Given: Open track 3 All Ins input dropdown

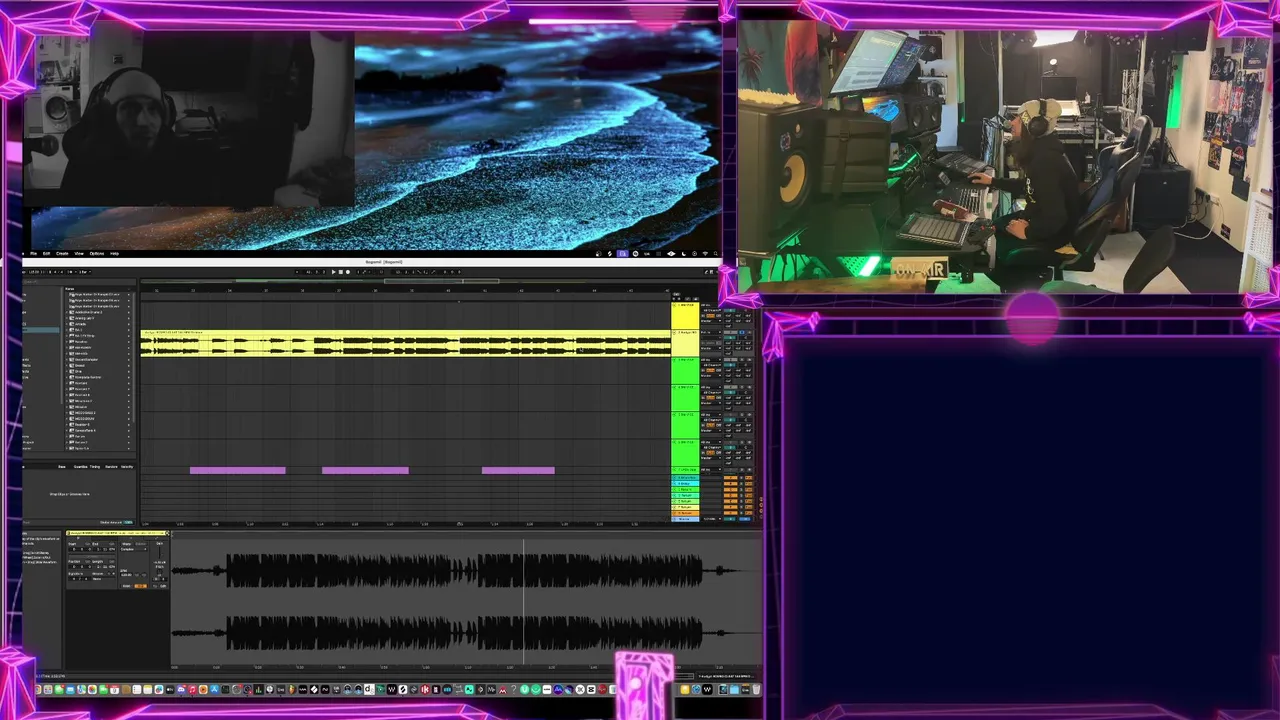Looking at the screenshot, I should [x=711, y=360].
